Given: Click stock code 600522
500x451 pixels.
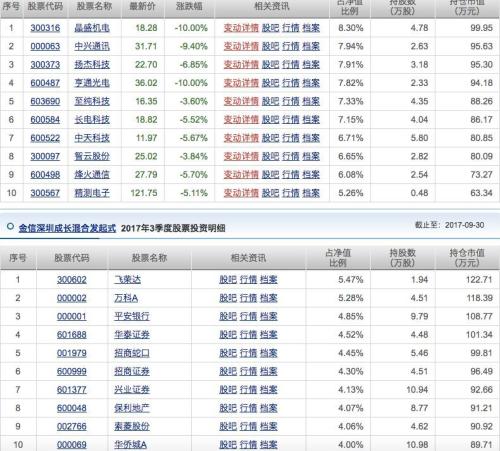Looking at the screenshot, I should tap(45, 138).
